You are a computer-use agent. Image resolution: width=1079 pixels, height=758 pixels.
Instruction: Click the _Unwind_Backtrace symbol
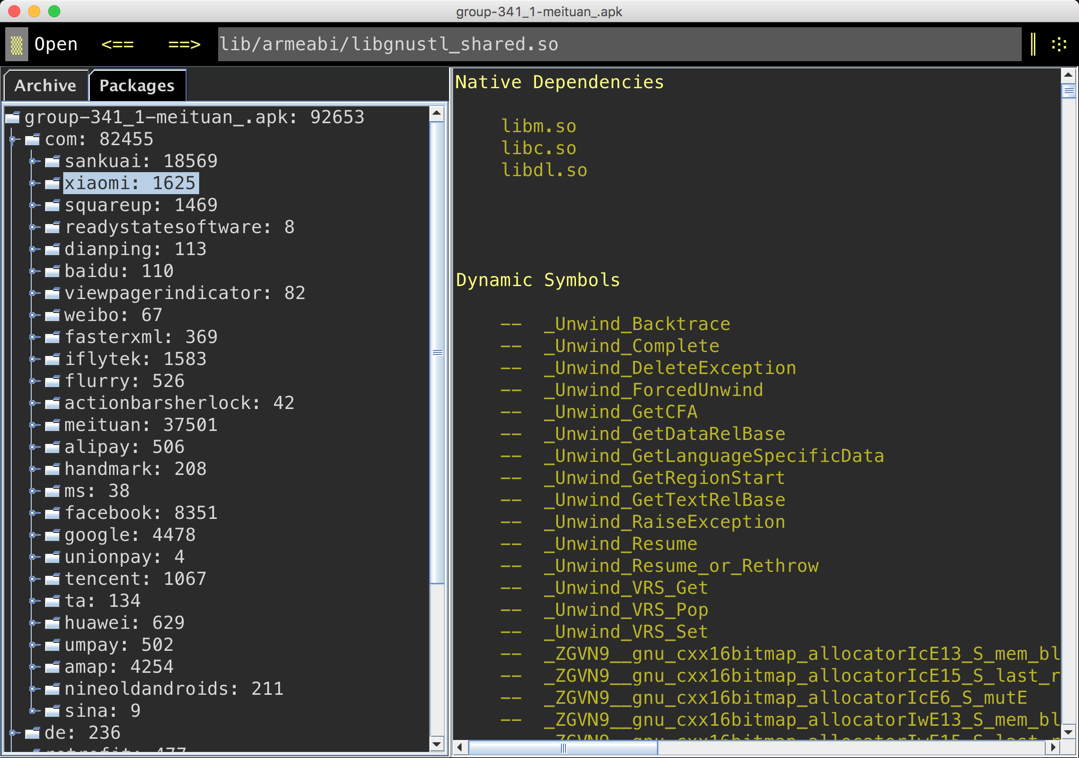[x=637, y=324]
